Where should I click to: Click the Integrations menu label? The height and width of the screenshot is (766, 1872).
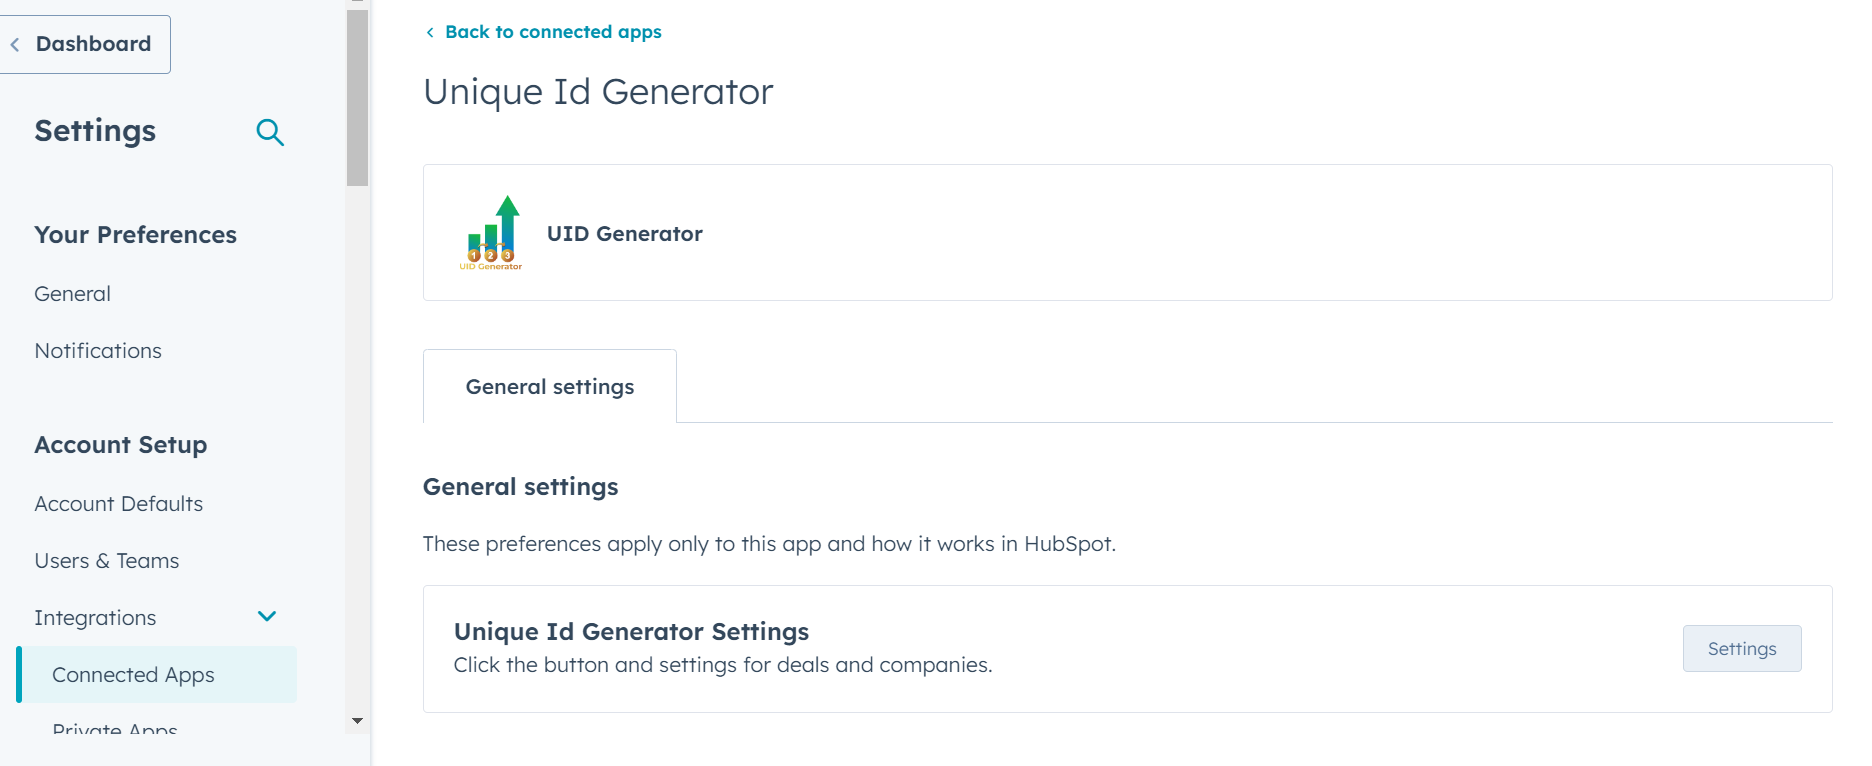click(95, 618)
